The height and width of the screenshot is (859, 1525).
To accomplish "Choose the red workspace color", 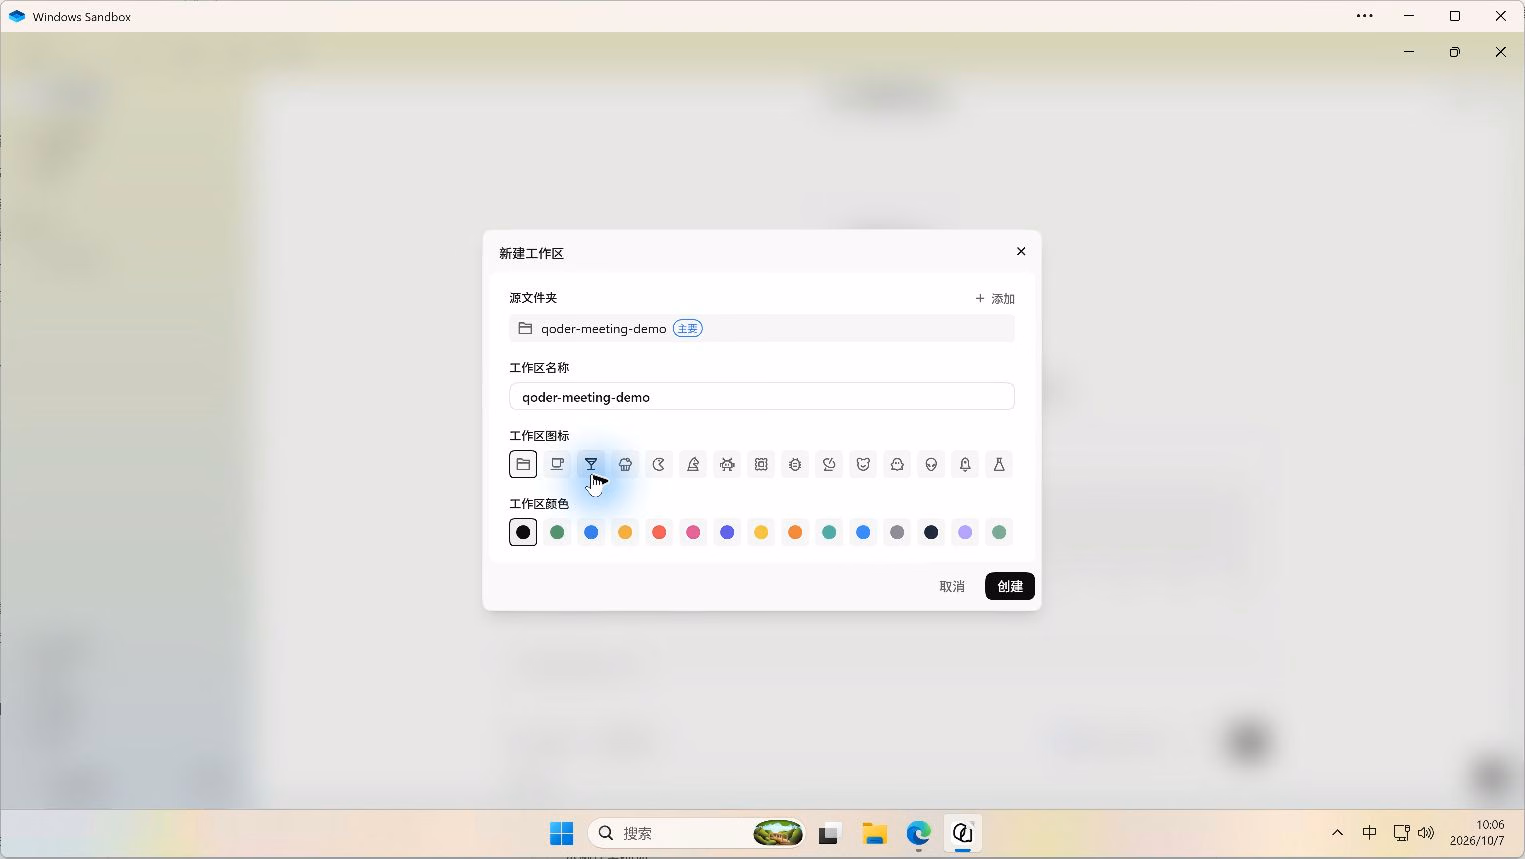I will coord(659,532).
